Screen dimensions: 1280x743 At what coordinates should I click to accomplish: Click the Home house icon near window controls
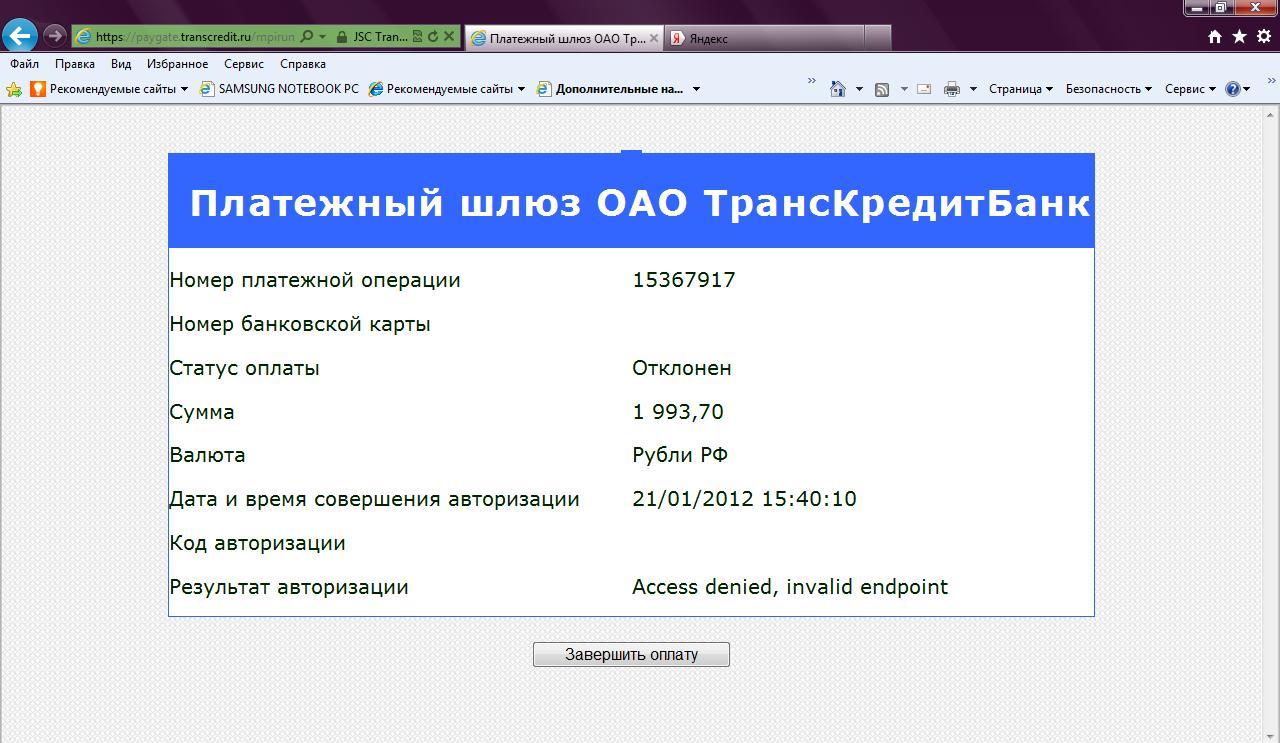click(x=1215, y=37)
